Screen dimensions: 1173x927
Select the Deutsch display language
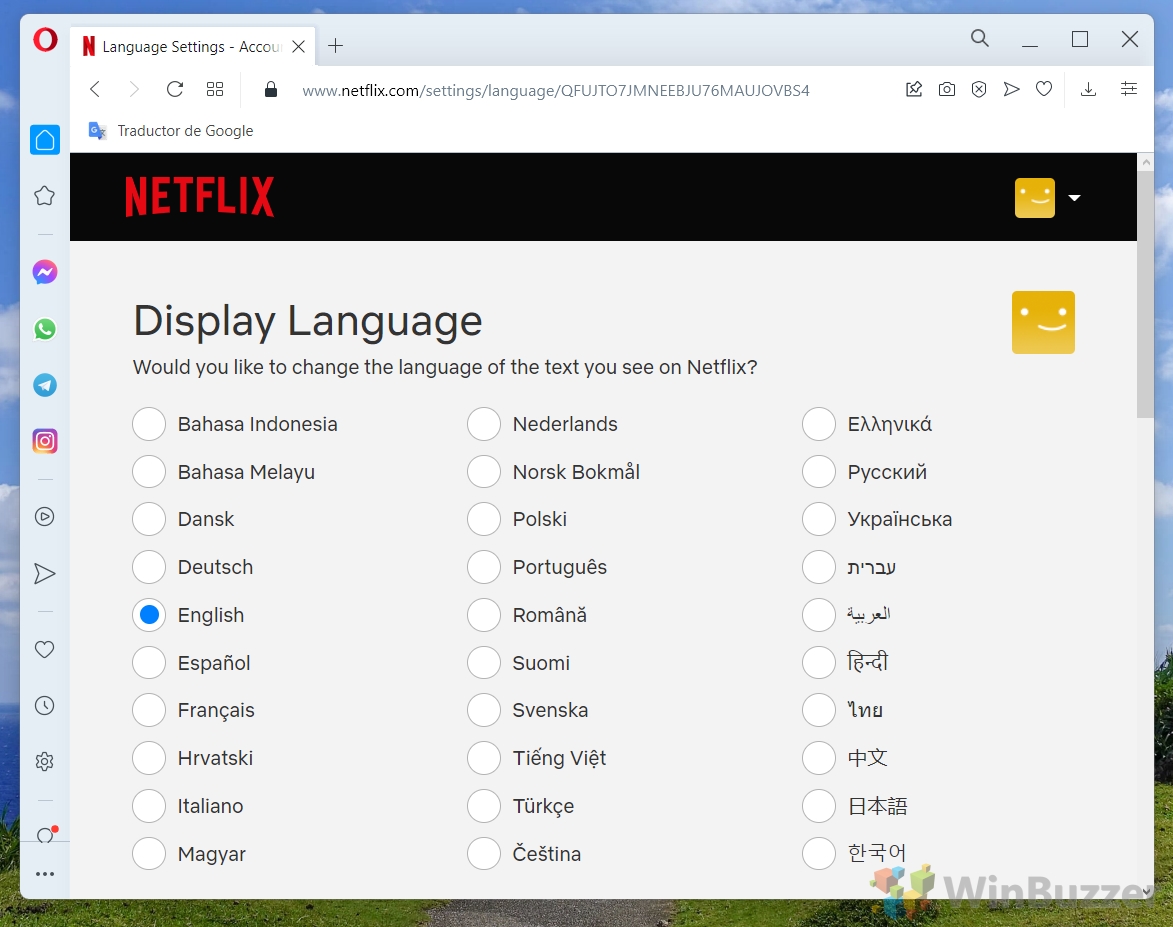(149, 567)
